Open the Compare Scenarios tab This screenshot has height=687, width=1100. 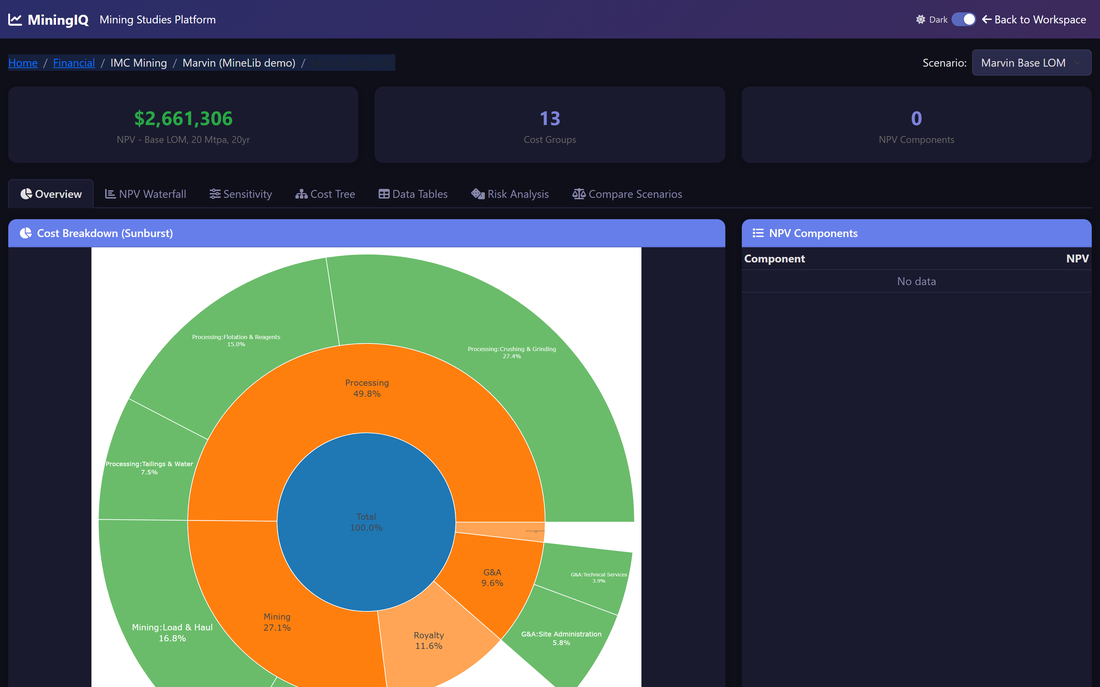(x=626, y=194)
